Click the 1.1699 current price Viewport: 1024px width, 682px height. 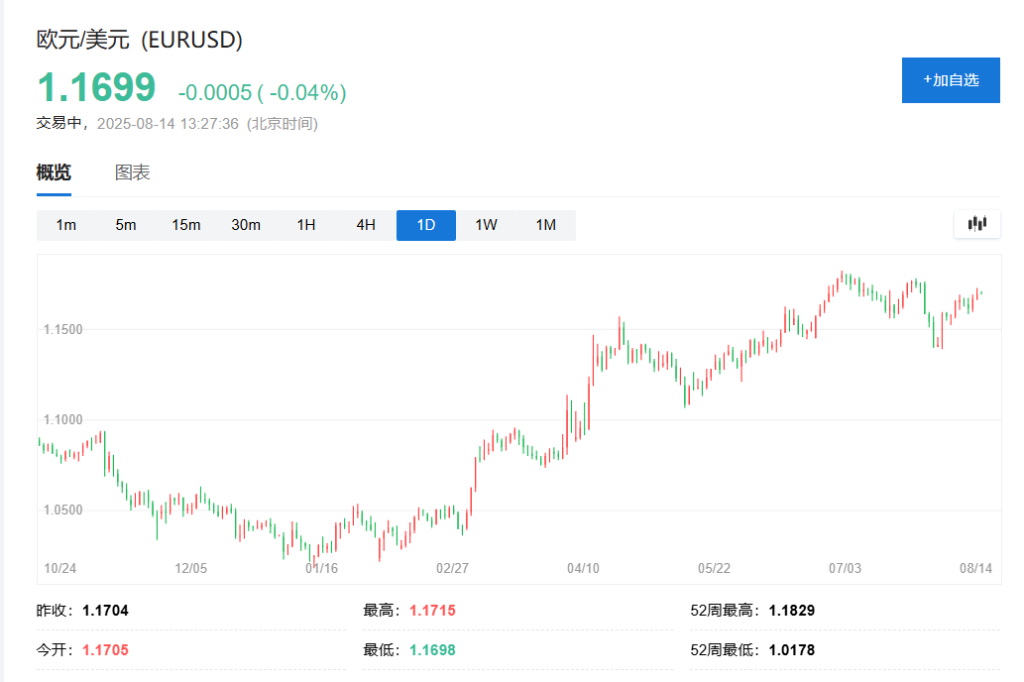point(97,88)
